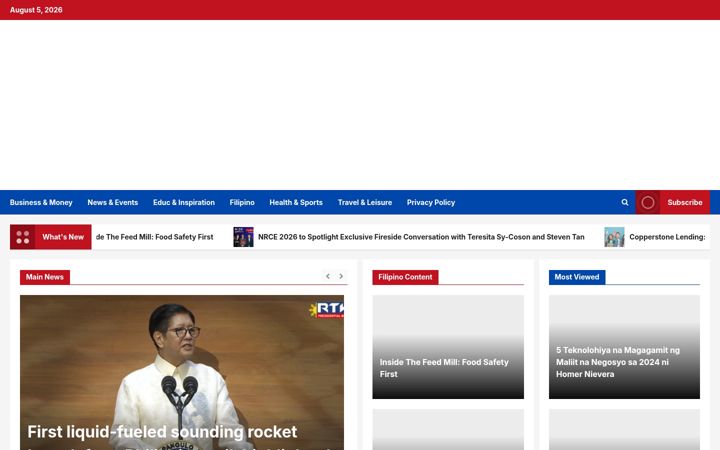
Task: Select the Main News section heading
Action: coord(45,277)
